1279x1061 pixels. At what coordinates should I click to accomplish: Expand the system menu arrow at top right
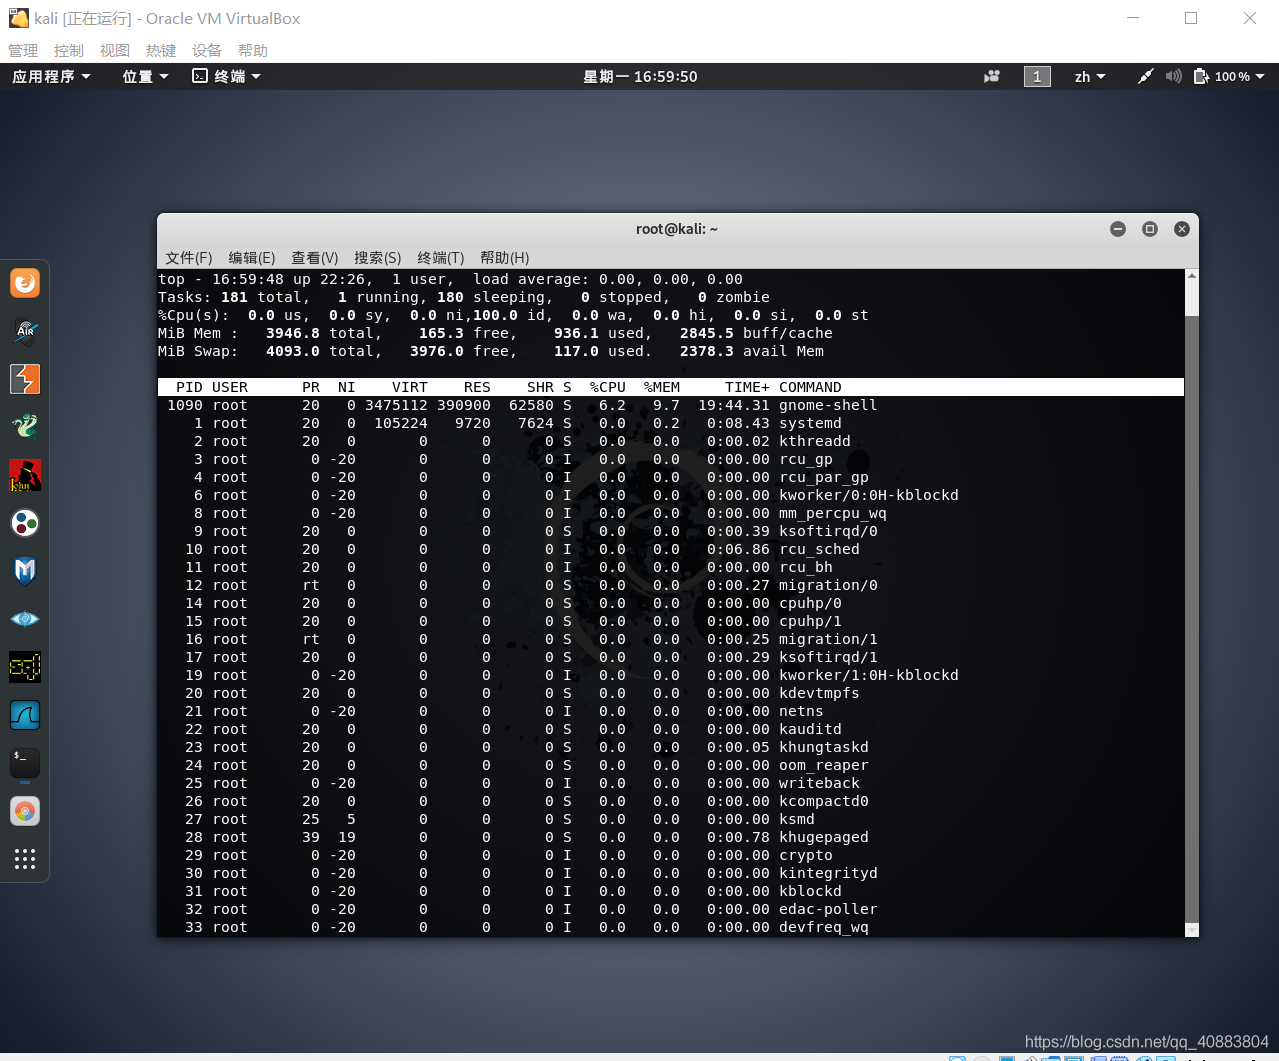tap(1260, 76)
